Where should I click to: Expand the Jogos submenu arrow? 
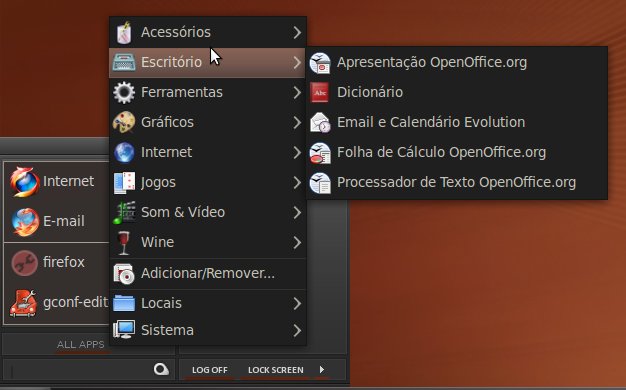[297, 182]
